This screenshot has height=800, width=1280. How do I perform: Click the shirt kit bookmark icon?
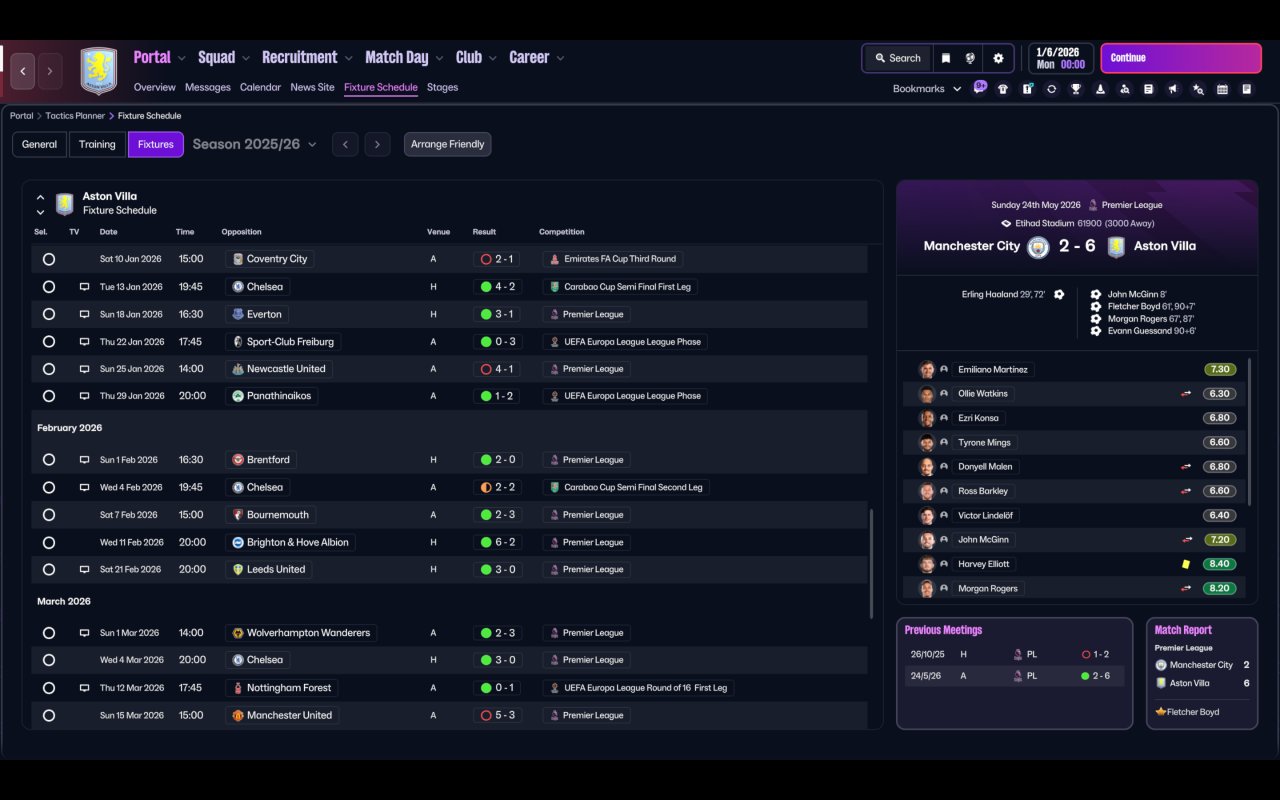[1003, 89]
